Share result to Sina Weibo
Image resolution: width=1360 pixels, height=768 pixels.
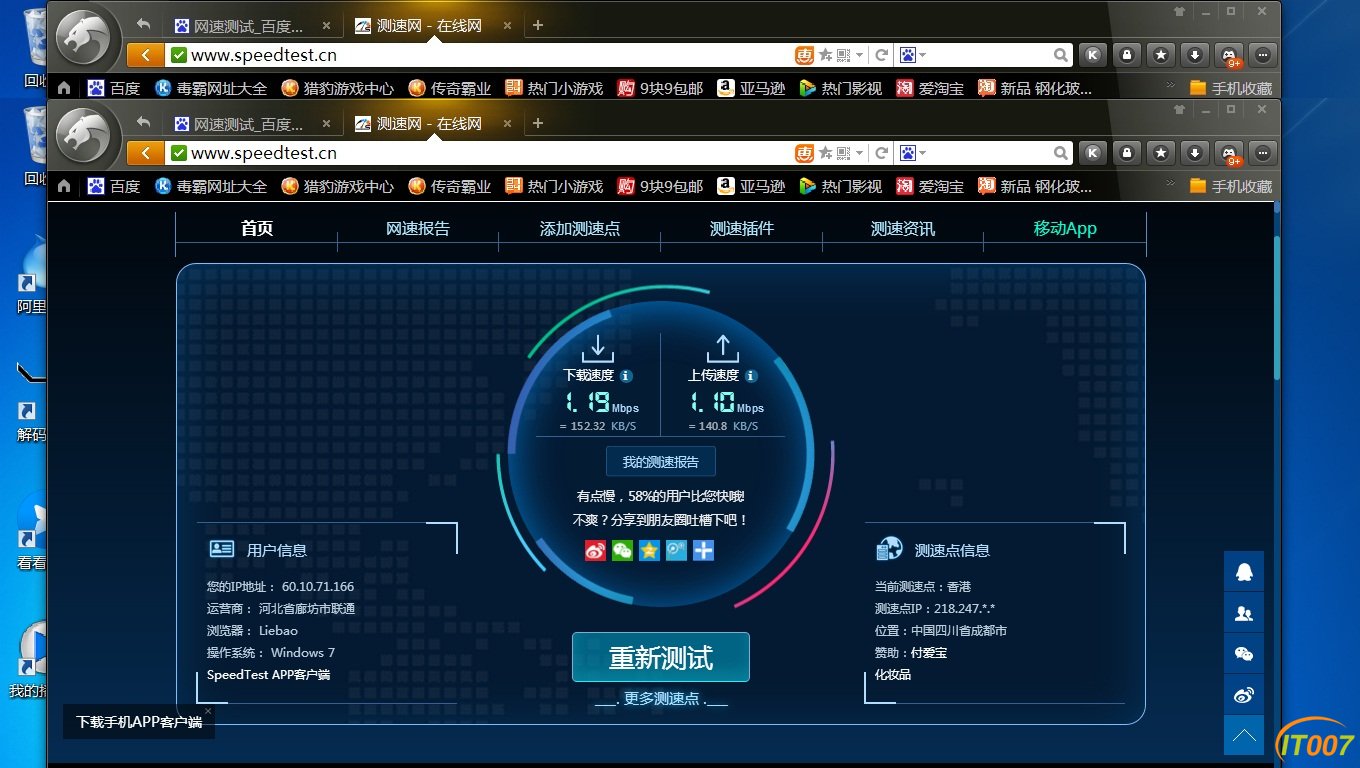(x=595, y=550)
